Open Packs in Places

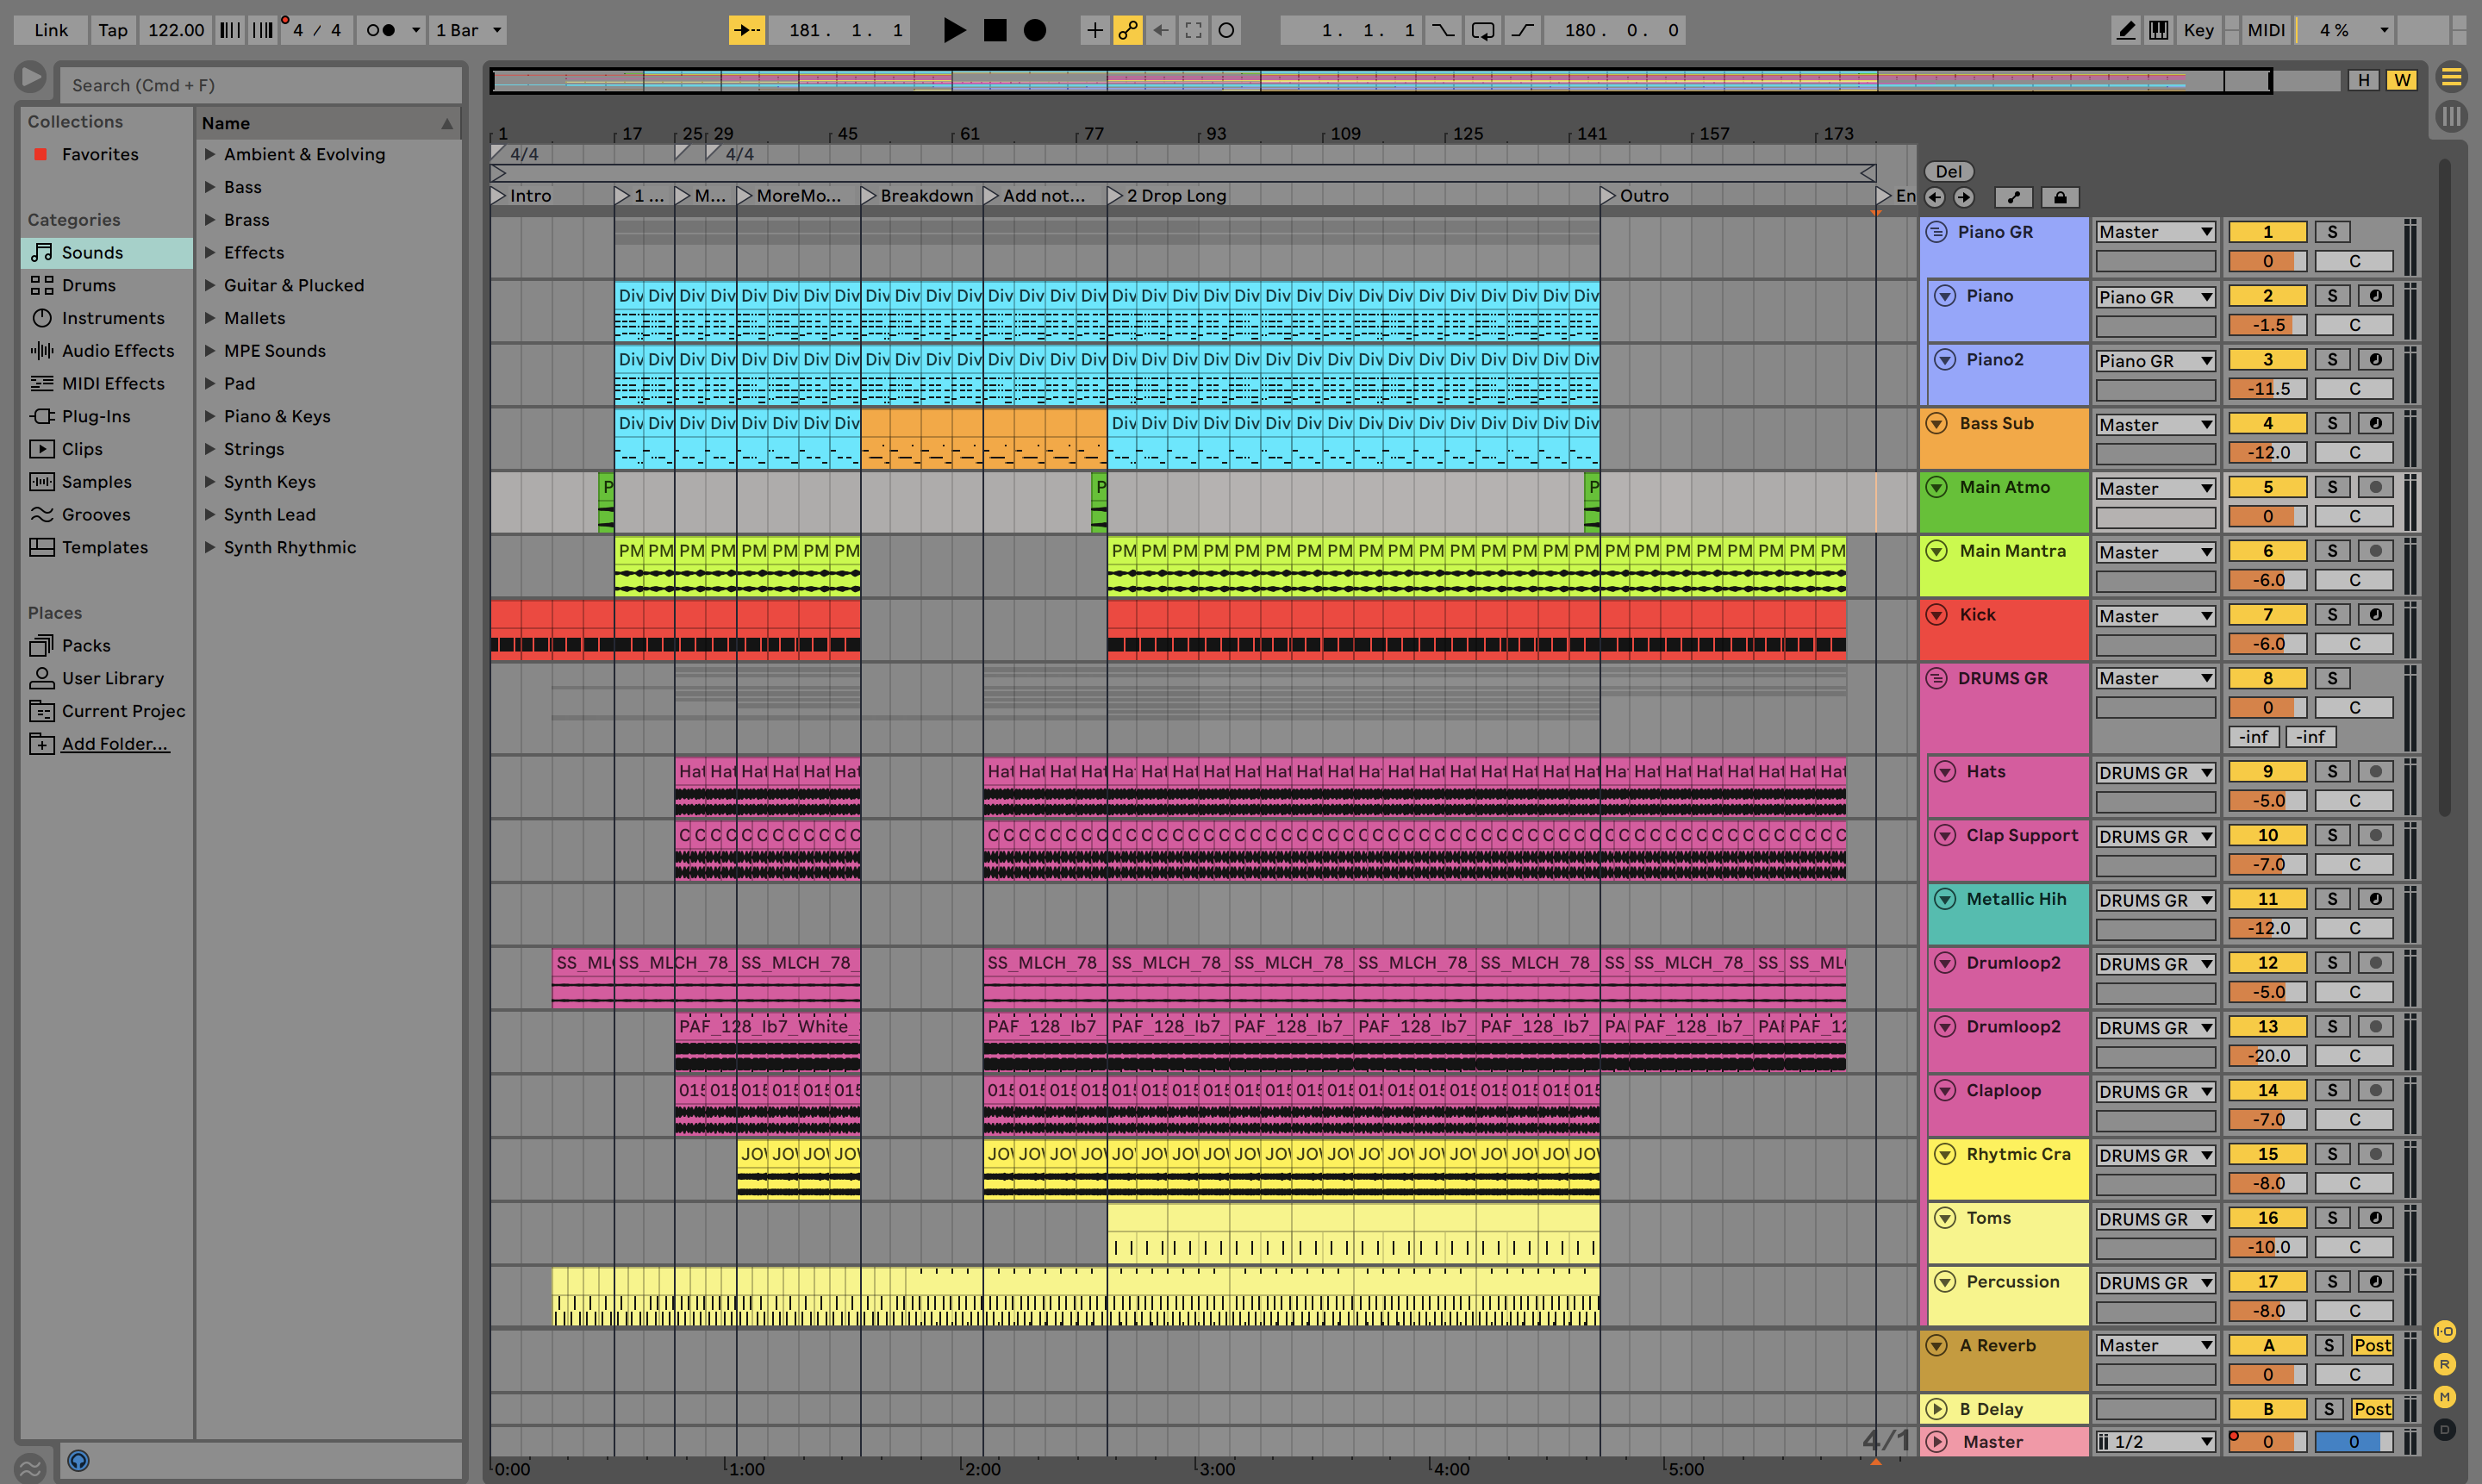[x=106, y=645]
